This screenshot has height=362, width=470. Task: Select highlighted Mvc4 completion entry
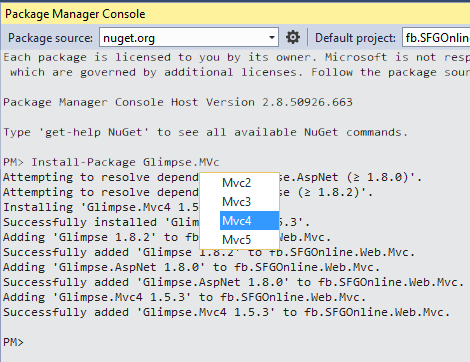(249, 220)
